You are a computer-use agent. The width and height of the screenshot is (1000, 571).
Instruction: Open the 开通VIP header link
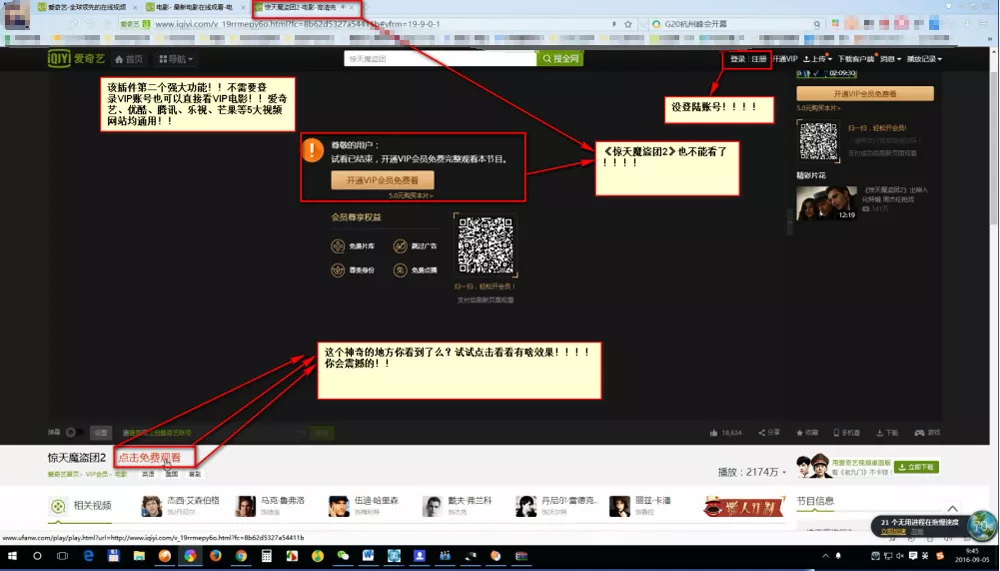tap(784, 59)
